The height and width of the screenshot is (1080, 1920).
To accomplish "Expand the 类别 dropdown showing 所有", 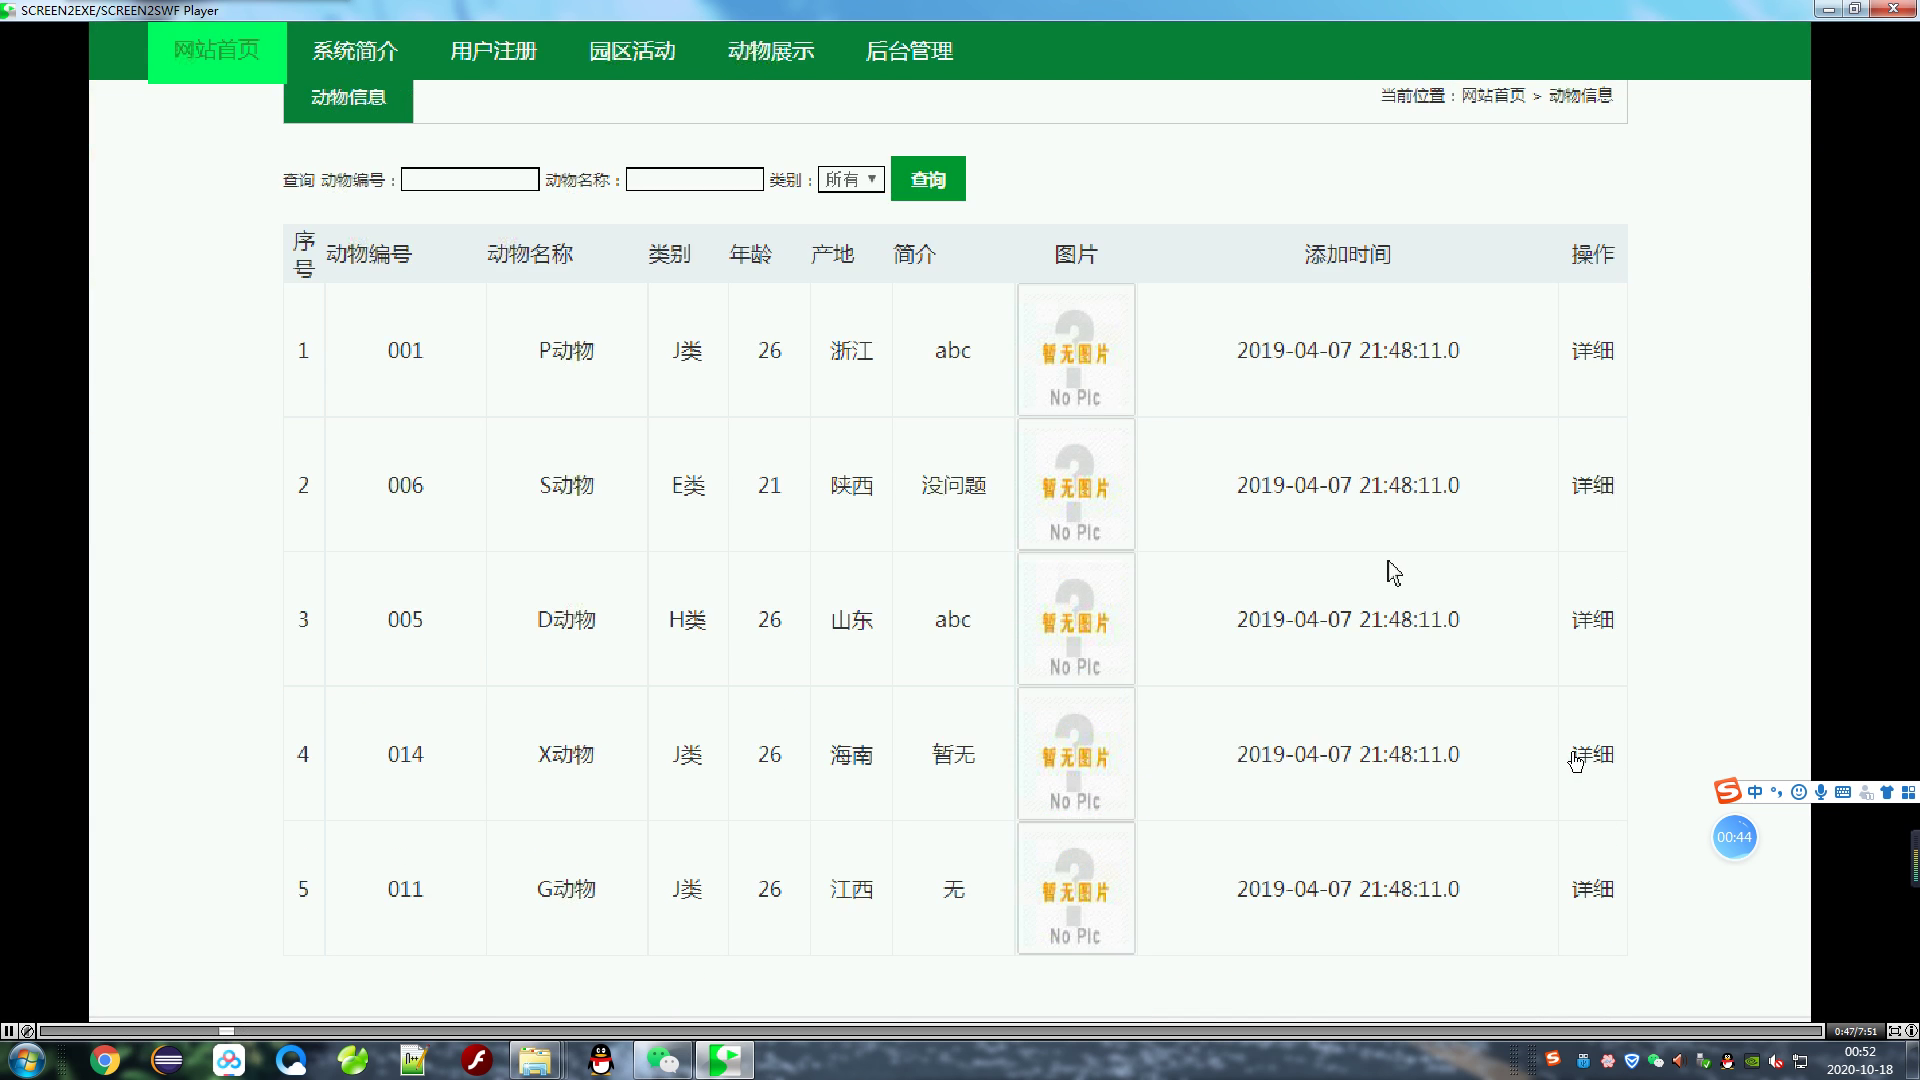I will (x=851, y=180).
